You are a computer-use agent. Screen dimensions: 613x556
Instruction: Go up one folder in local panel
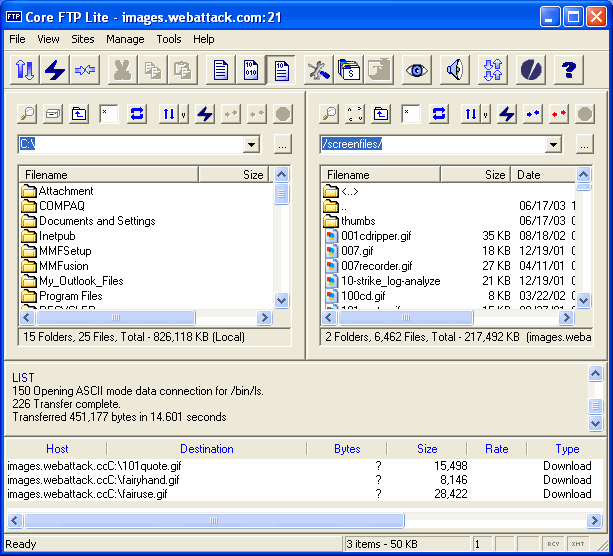coord(79,114)
